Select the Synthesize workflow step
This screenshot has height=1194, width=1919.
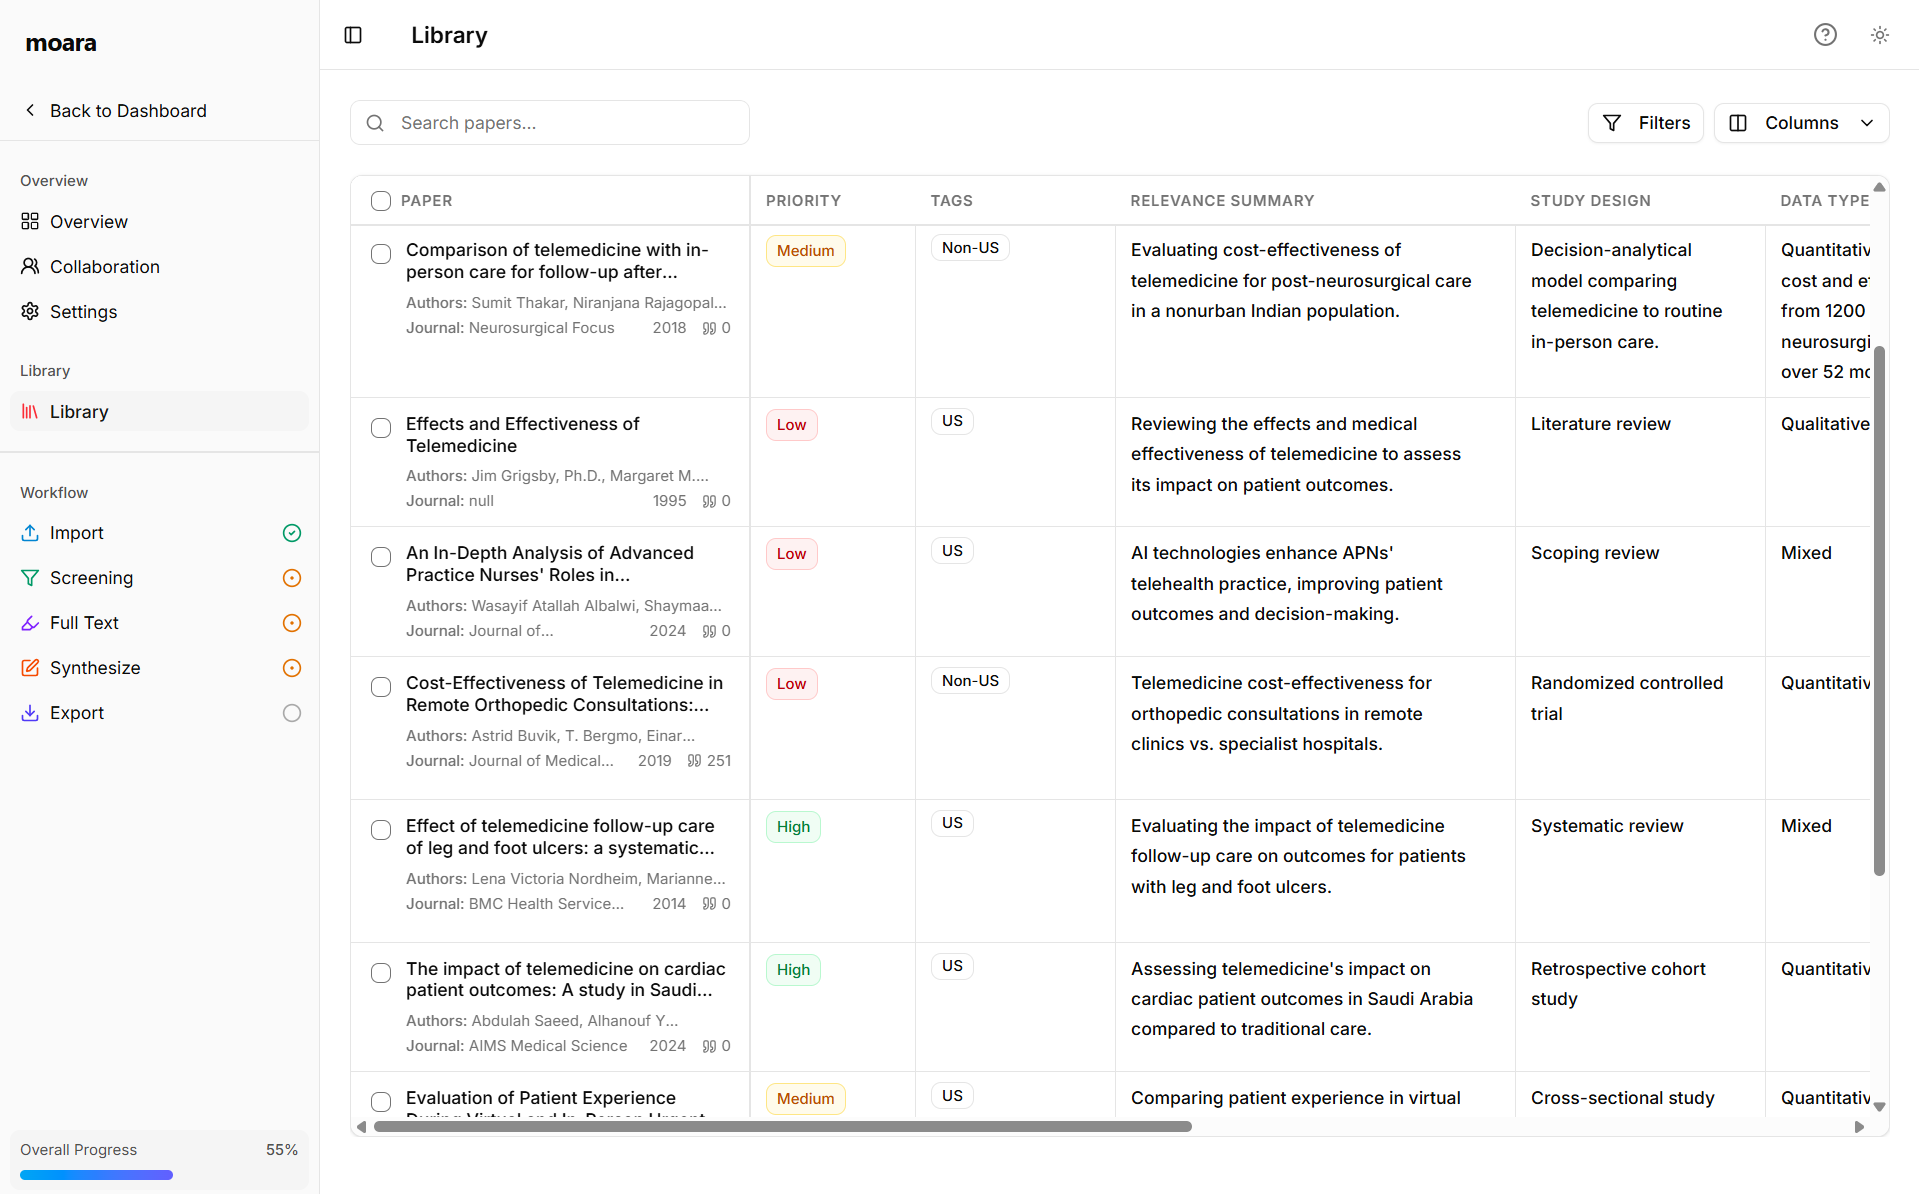tap(94, 667)
